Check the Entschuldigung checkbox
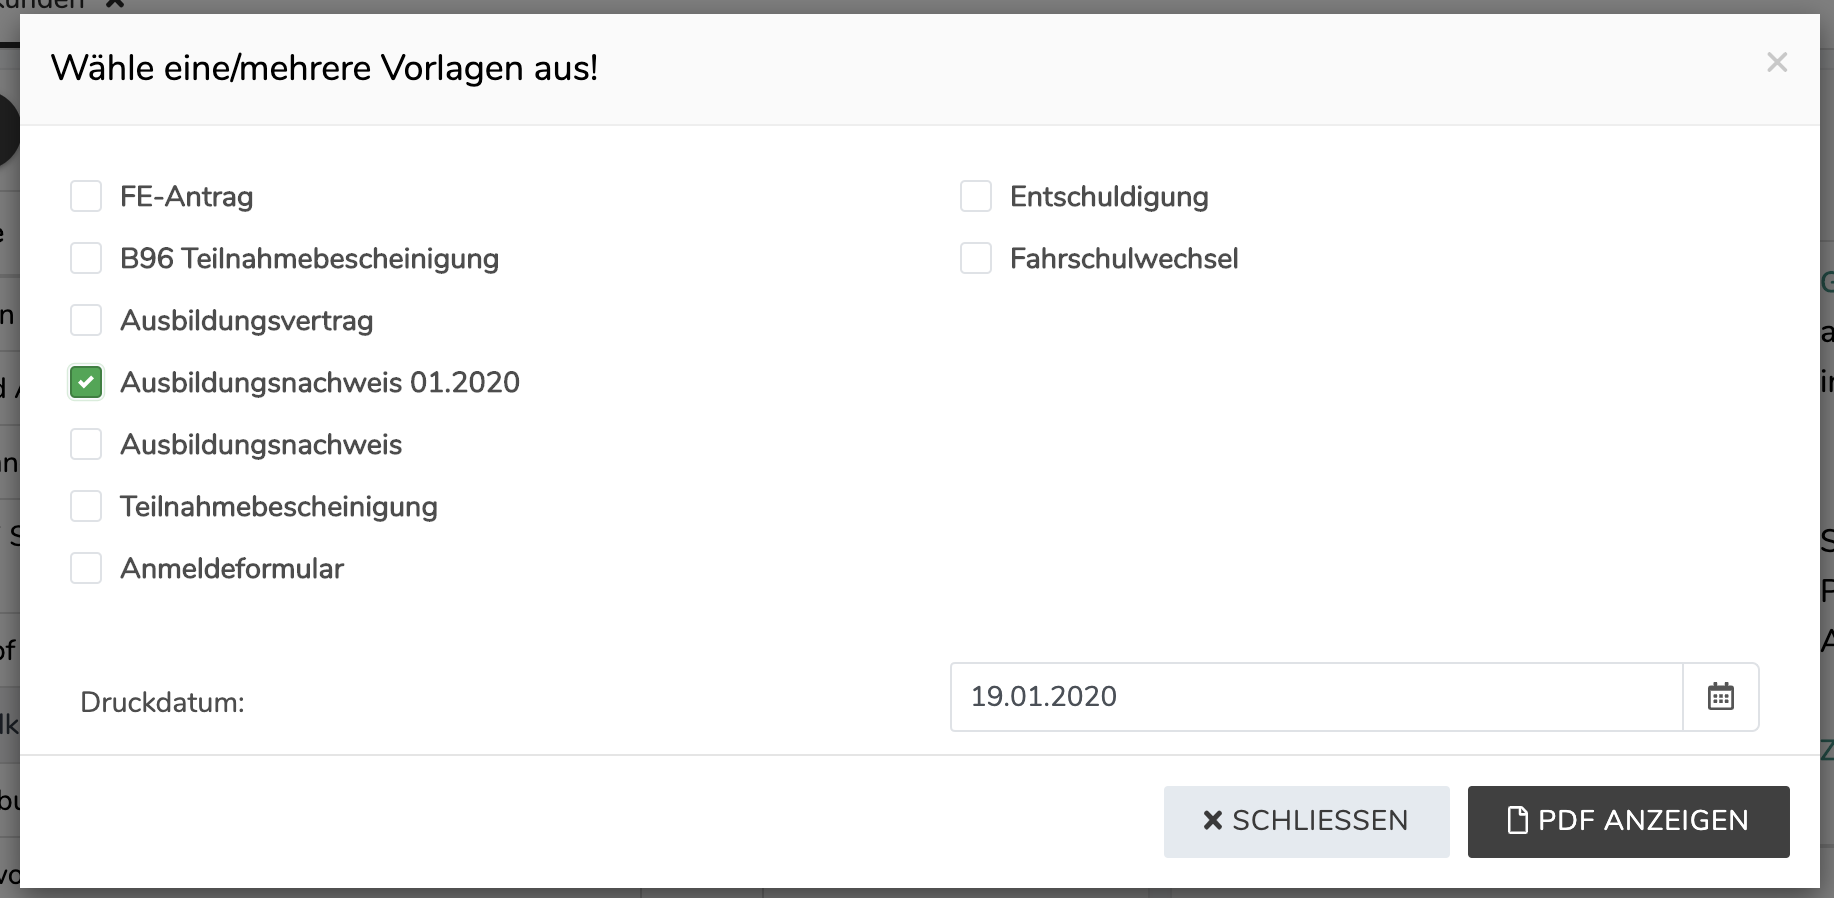This screenshot has height=898, width=1834. [975, 197]
